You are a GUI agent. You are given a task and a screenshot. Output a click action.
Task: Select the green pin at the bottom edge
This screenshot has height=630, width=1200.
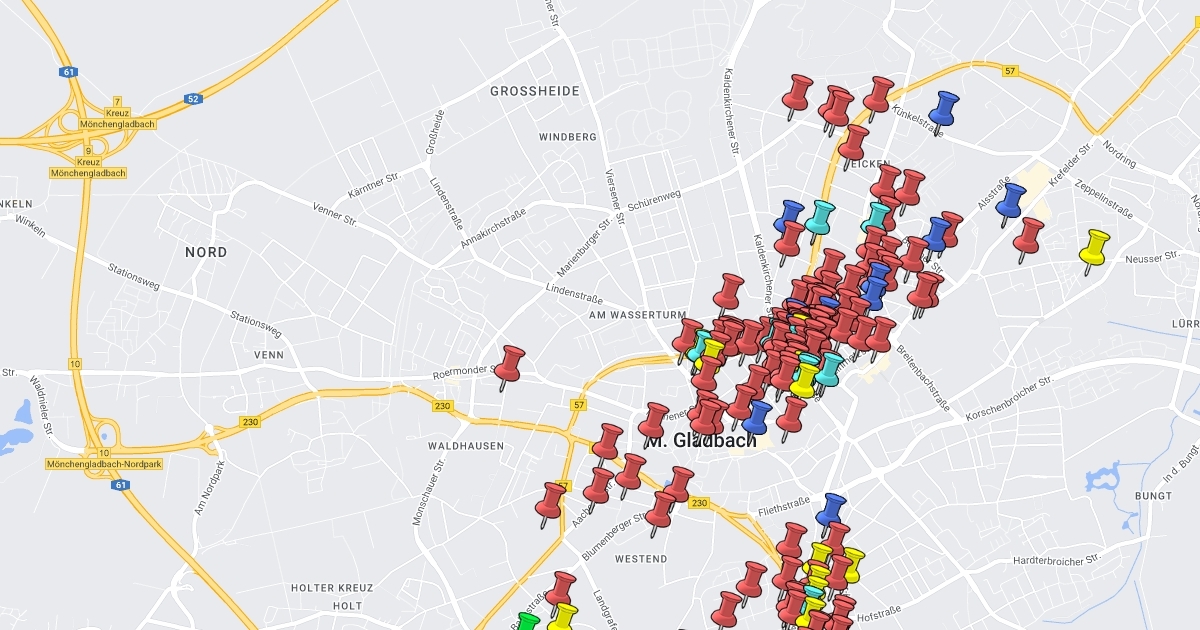[x=527, y=622]
